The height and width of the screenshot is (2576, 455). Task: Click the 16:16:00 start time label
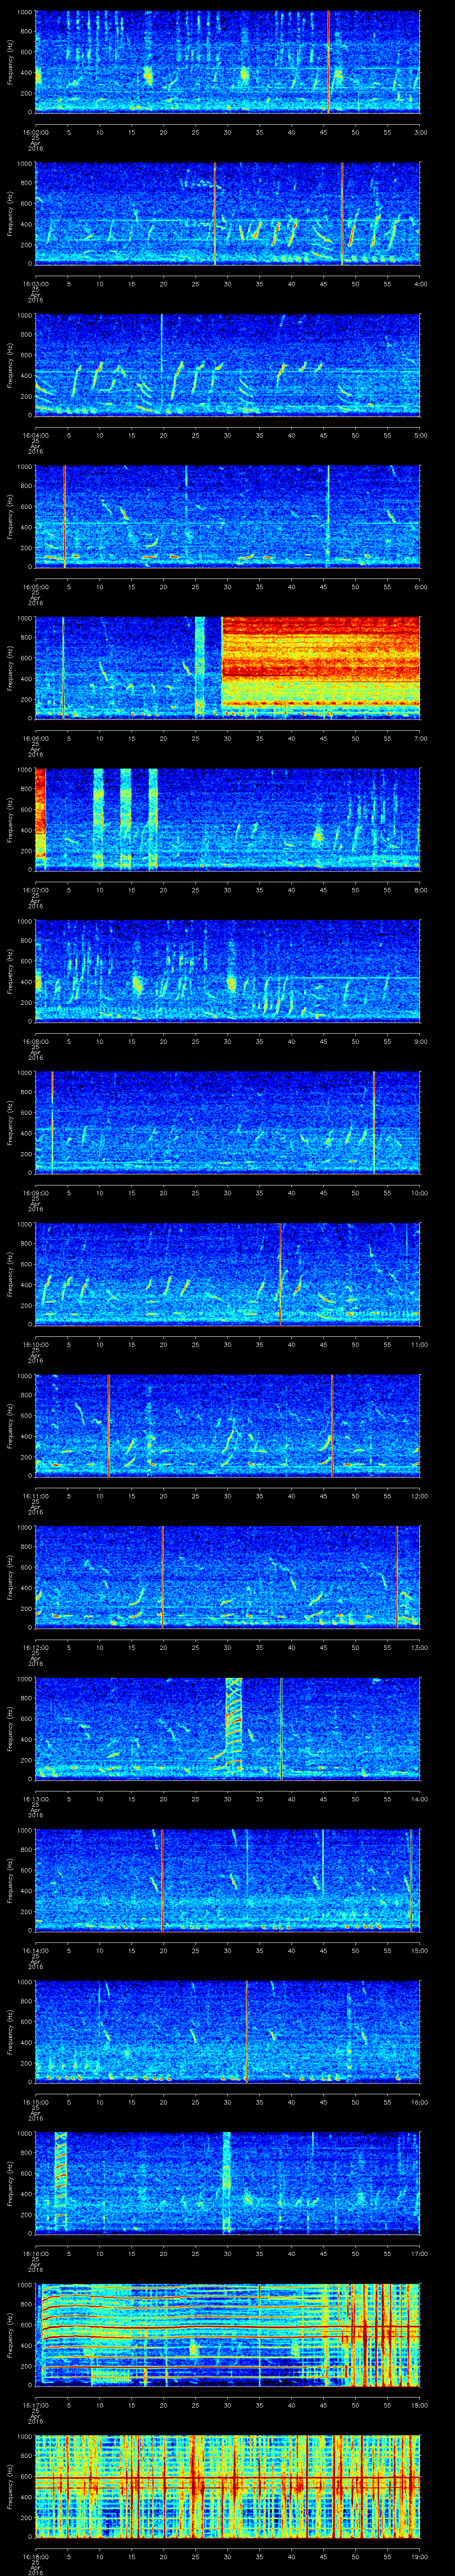[x=35, y=2254]
